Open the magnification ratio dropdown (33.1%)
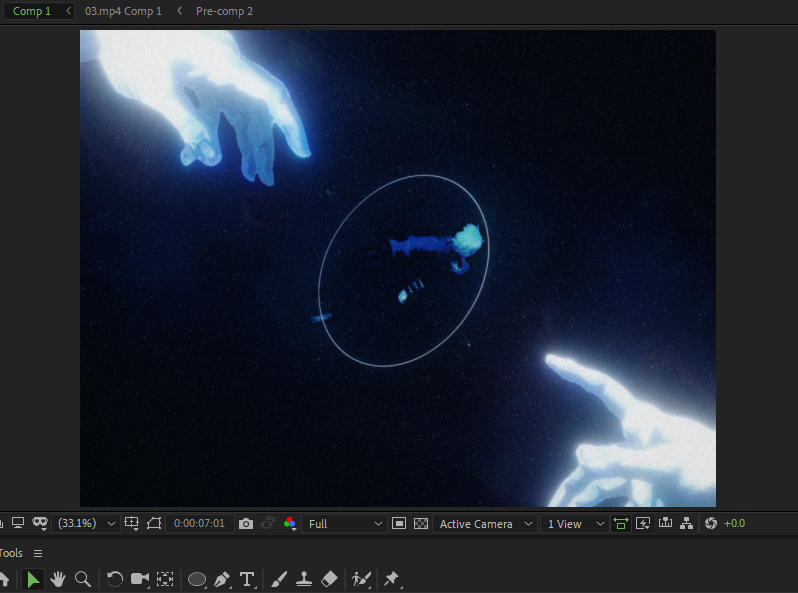The height and width of the screenshot is (593, 798). pyautogui.click(x=86, y=524)
